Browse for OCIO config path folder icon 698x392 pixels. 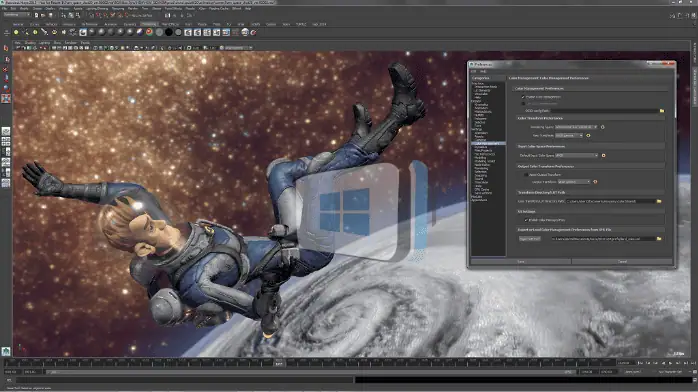pos(661,110)
